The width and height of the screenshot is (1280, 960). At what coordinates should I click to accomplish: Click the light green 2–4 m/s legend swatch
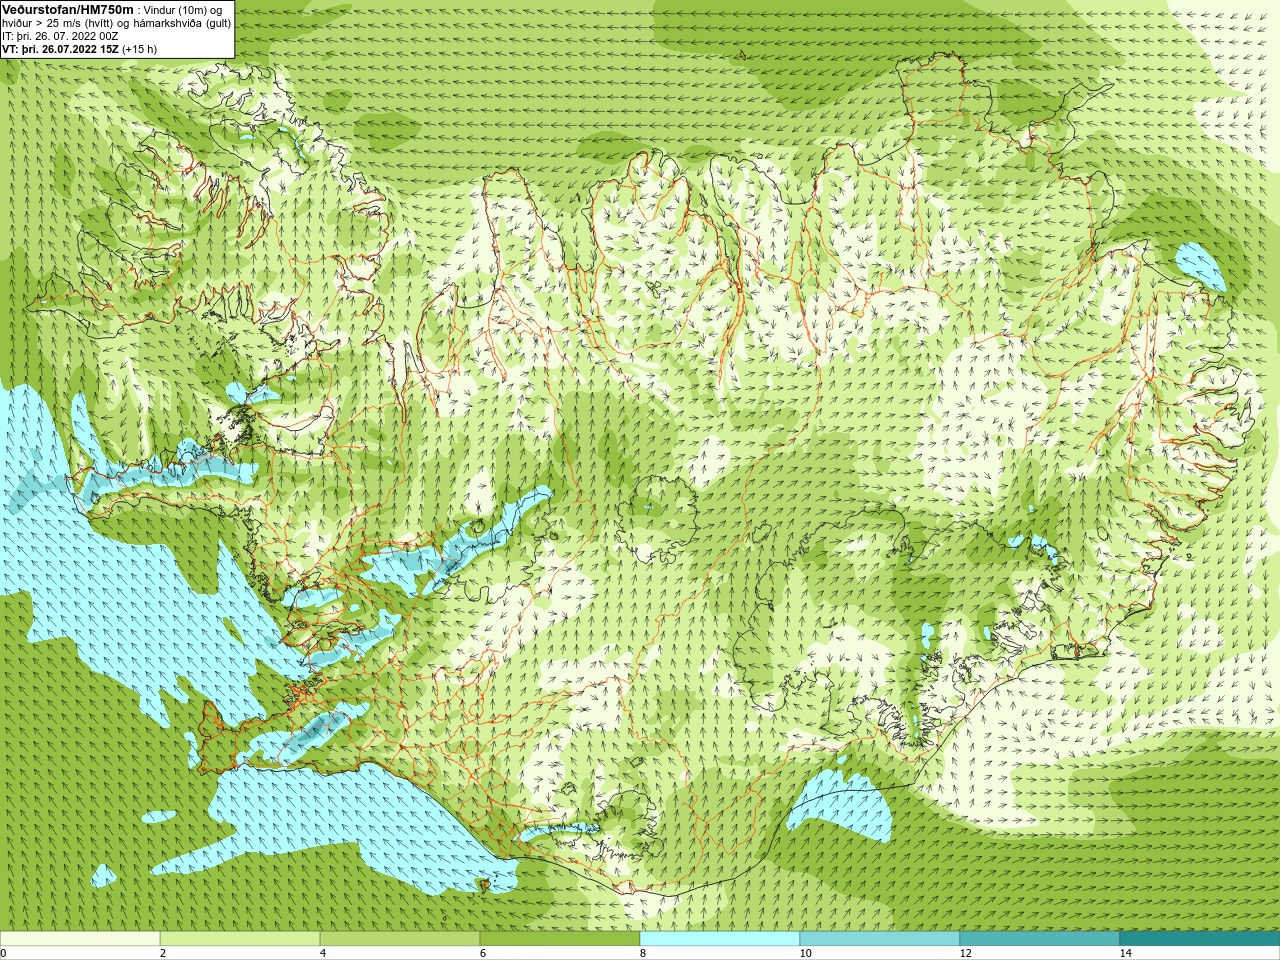click(240, 939)
